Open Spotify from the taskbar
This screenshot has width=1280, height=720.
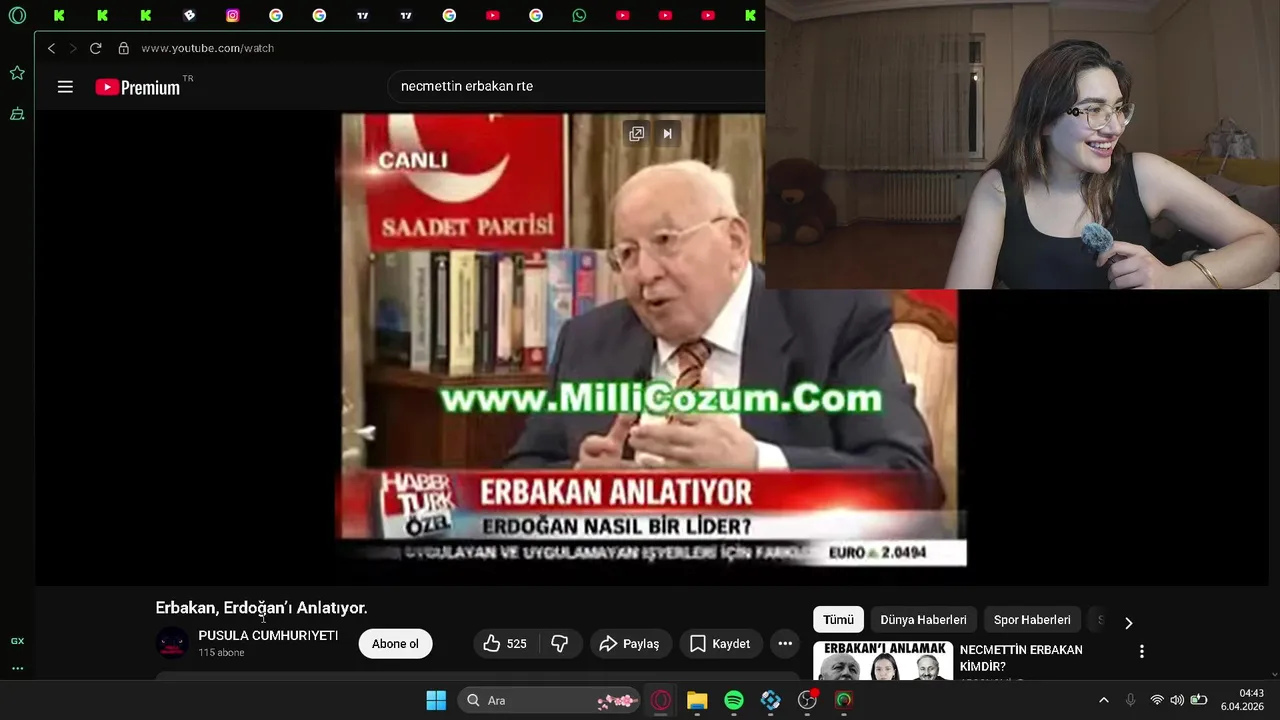[x=734, y=700]
